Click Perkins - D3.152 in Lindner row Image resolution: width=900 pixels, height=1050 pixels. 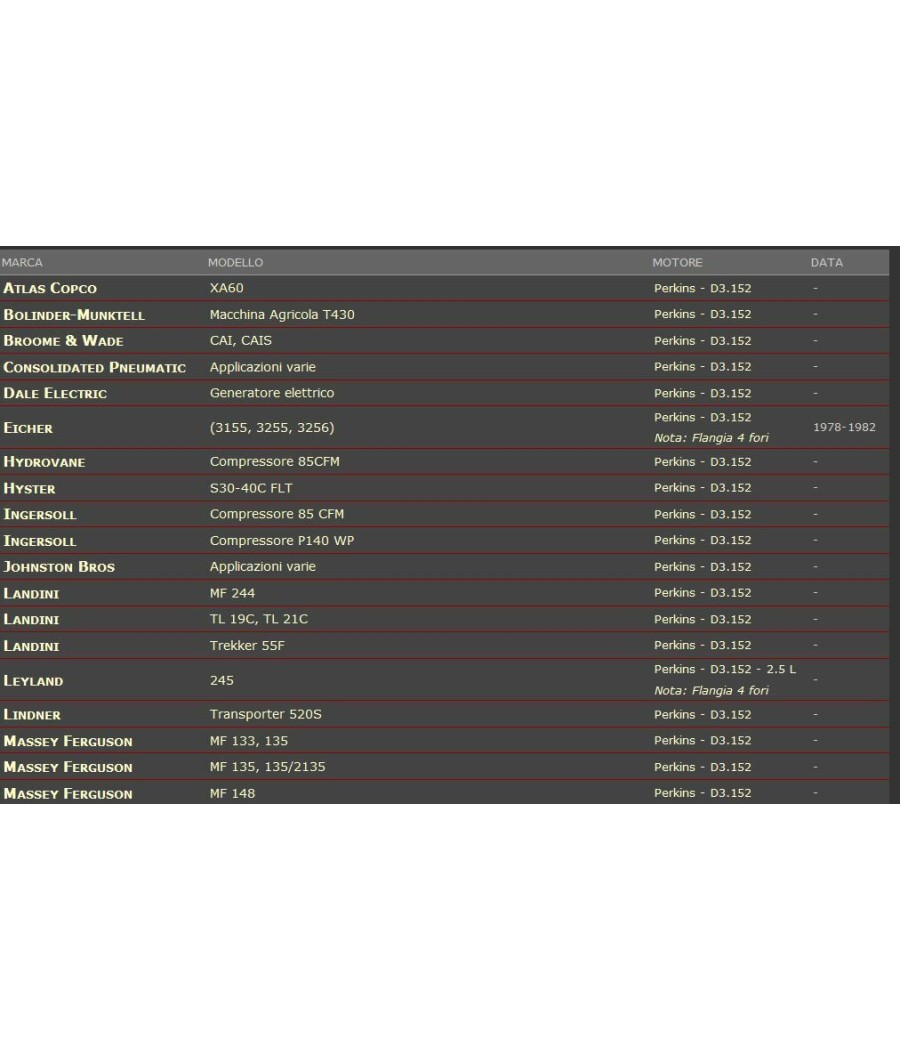702,715
